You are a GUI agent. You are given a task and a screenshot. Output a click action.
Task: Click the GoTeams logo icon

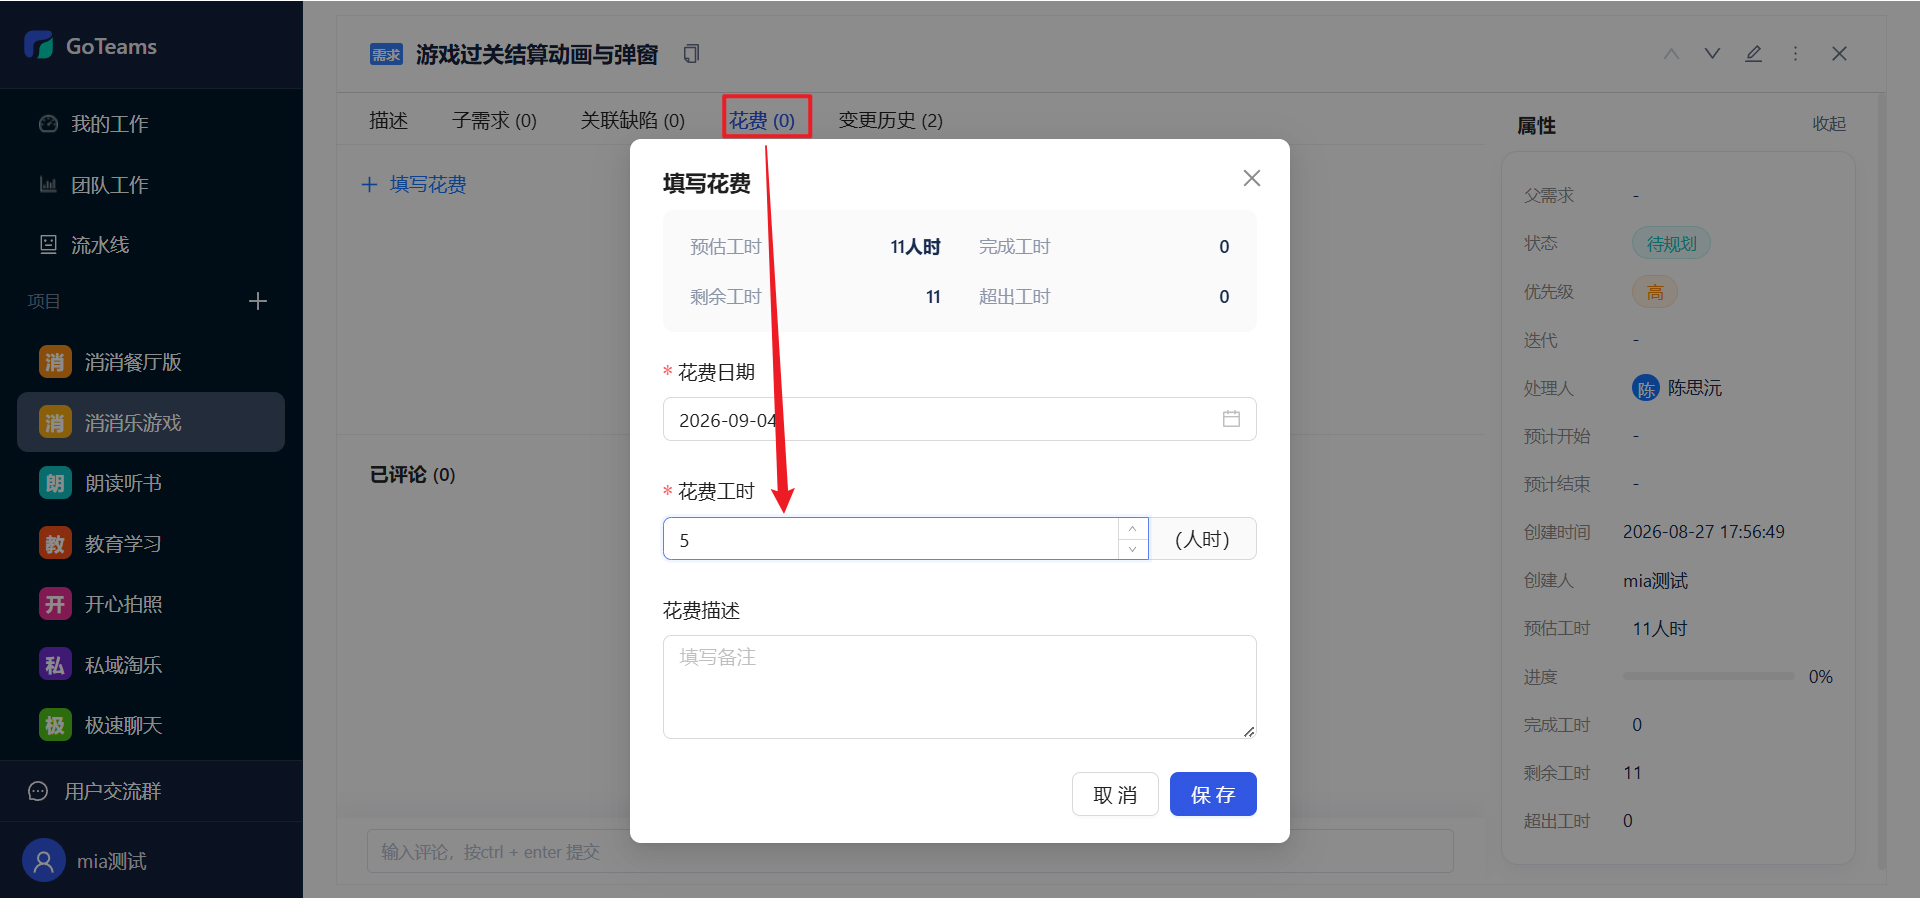pos(38,45)
